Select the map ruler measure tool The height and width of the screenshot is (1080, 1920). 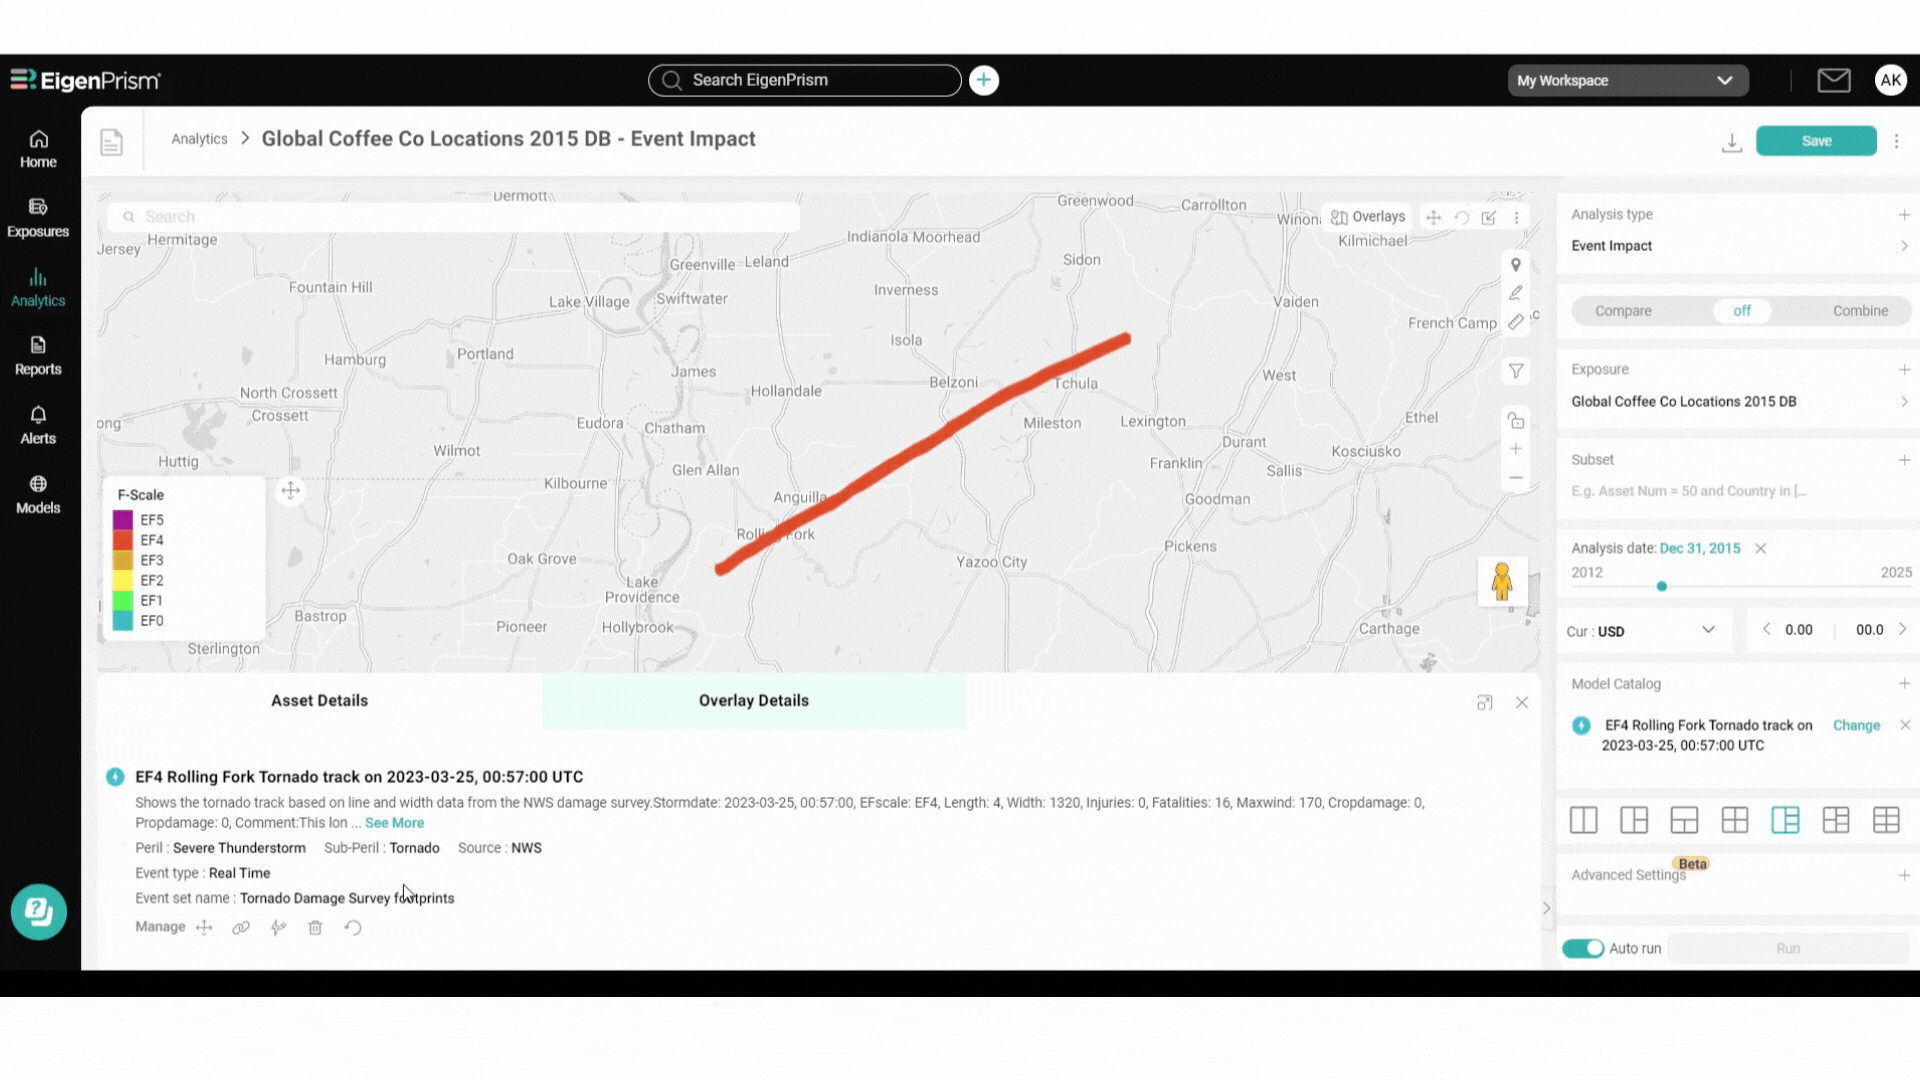[1516, 322]
